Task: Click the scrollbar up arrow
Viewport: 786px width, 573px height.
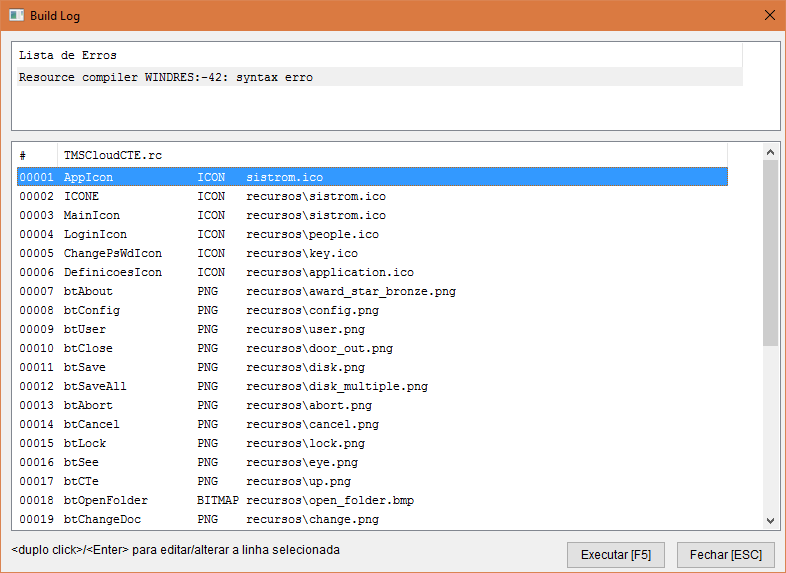Action: click(770, 152)
